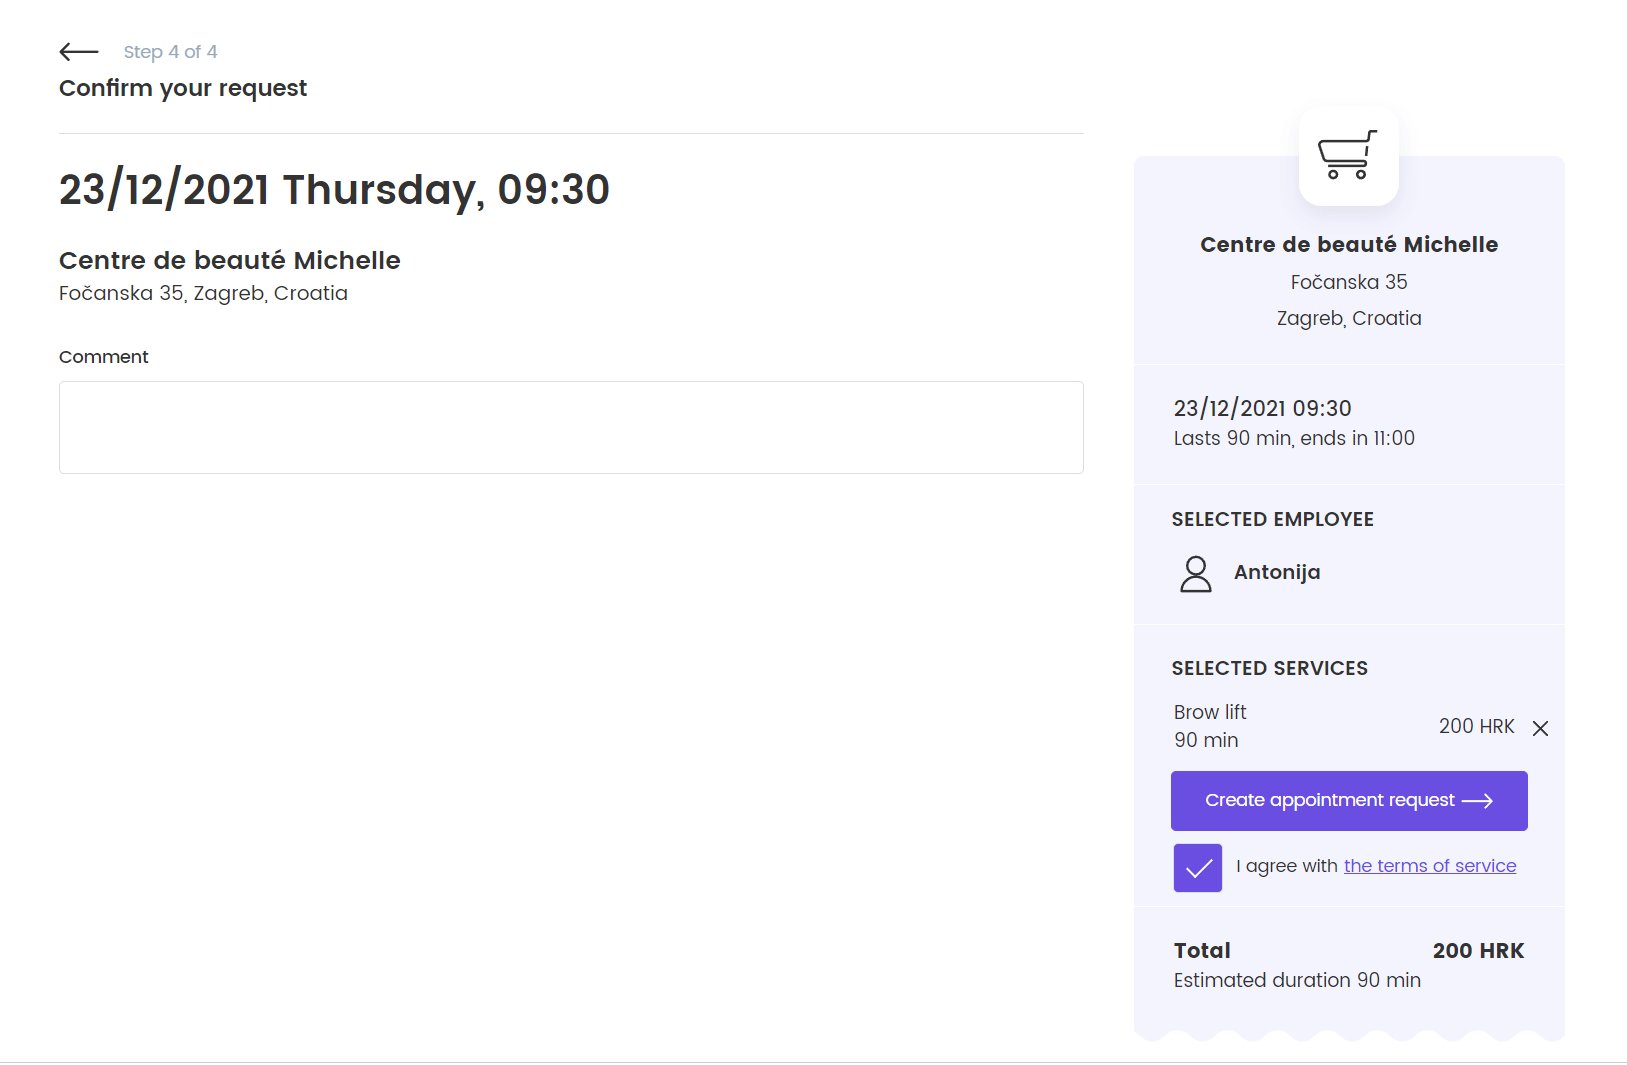Click the Step 4 of 4 label
Image resolution: width=1627 pixels, height=1065 pixels.
click(170, 52)
